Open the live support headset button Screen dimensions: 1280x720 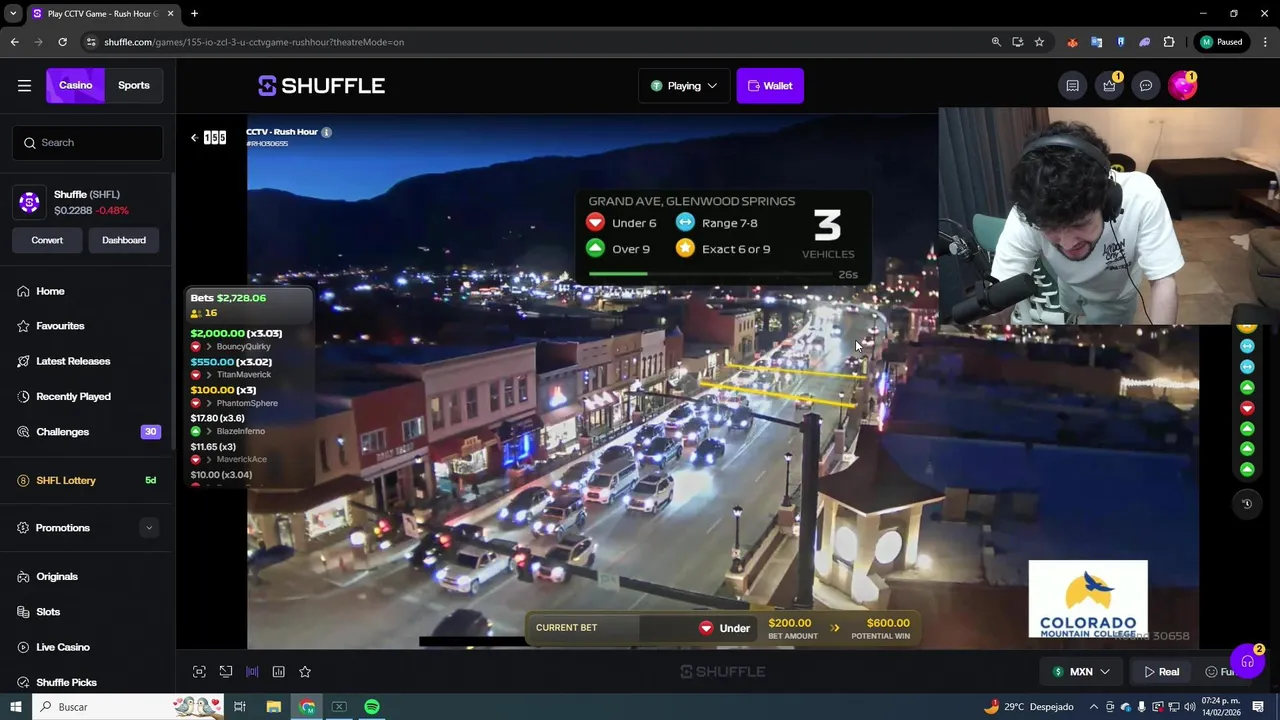click(1247, 661)
